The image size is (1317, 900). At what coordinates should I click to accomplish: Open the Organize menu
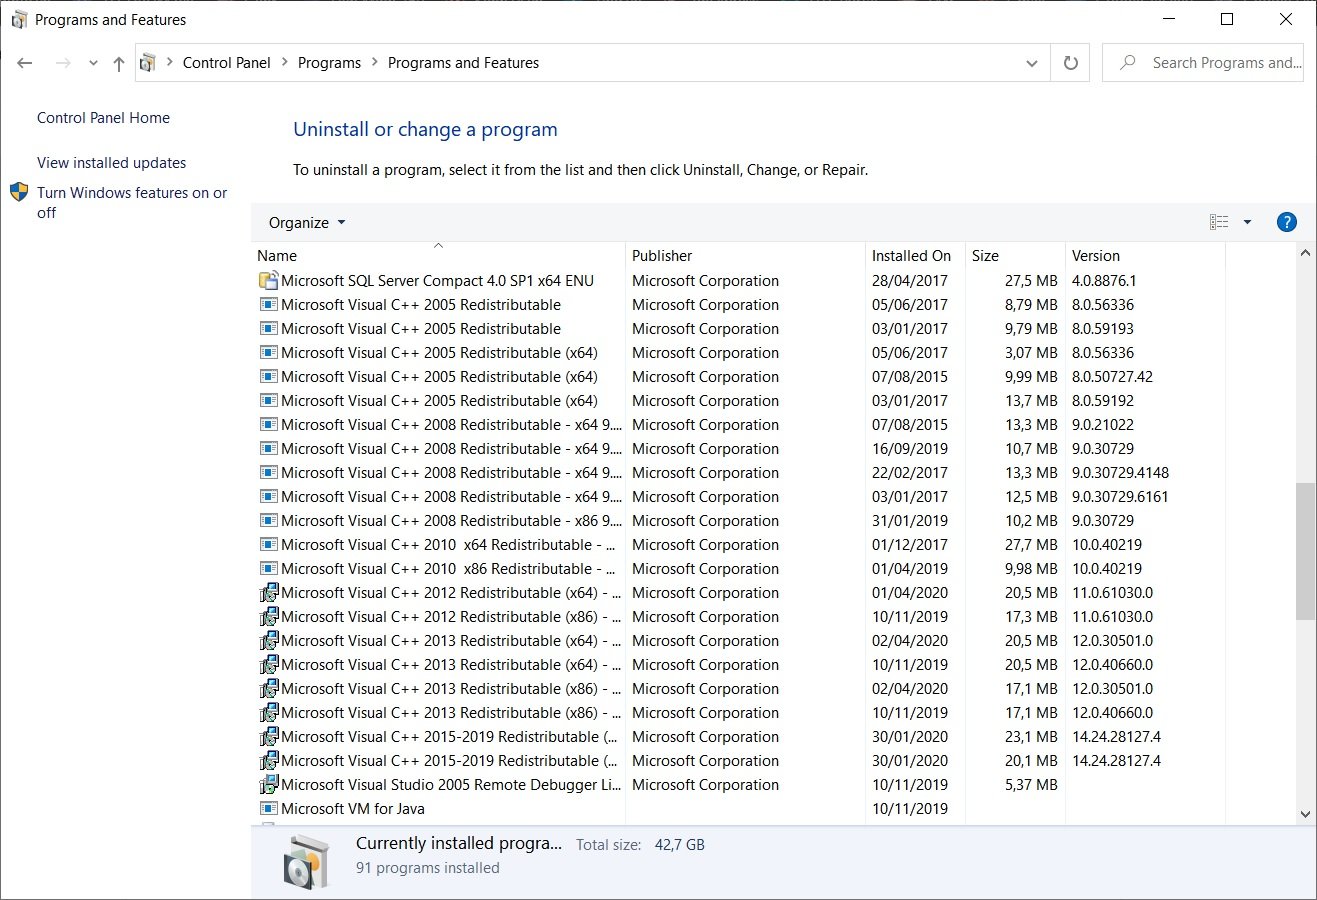pyautogui.click(x=306, y=223)
